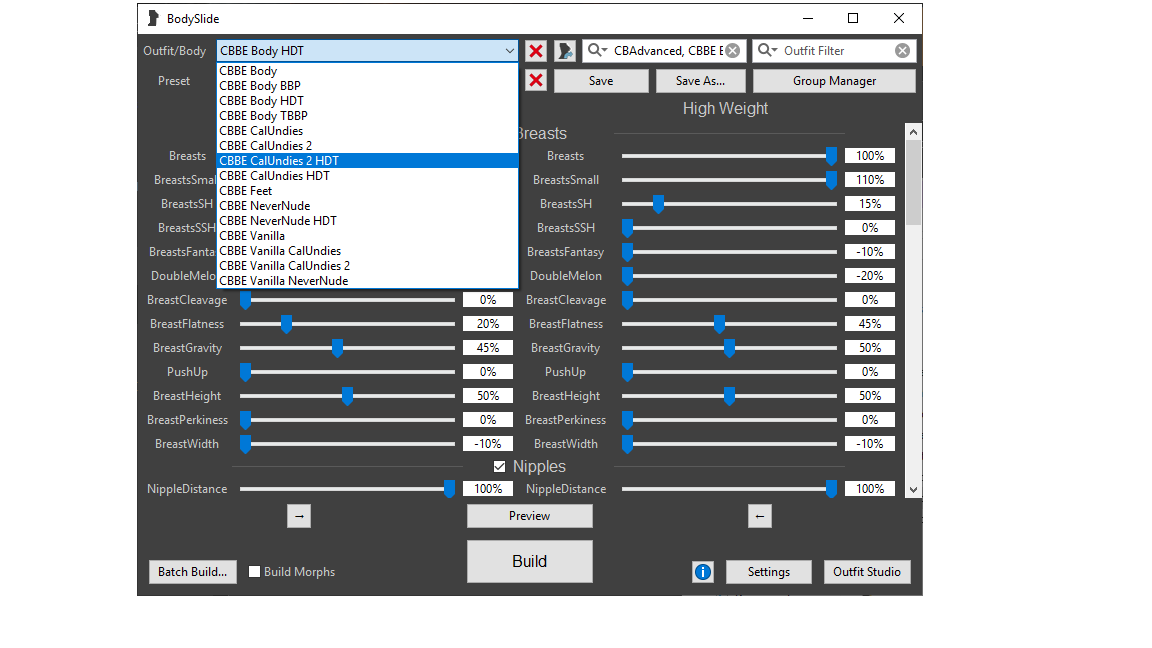Copy high weight values to low with left arrow

click(x=760, y=516)
